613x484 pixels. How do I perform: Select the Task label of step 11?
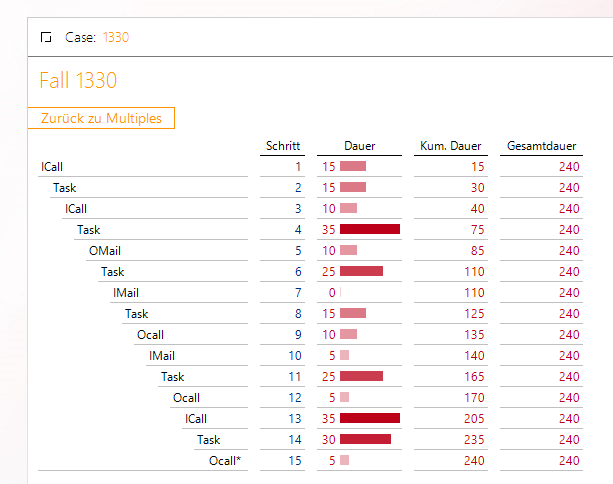click(172, 377)
